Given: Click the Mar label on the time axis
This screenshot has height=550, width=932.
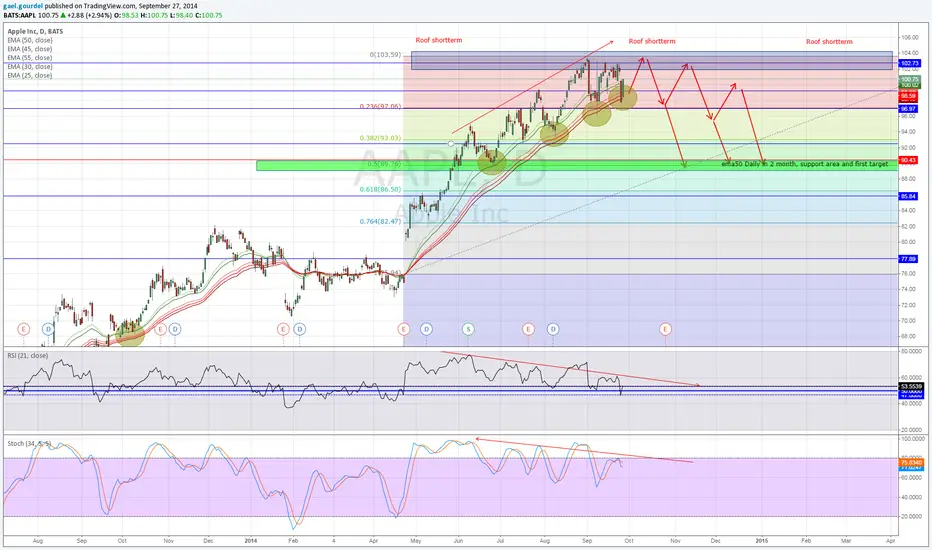Looking at the screenshot, I should (x=846, y=540).
